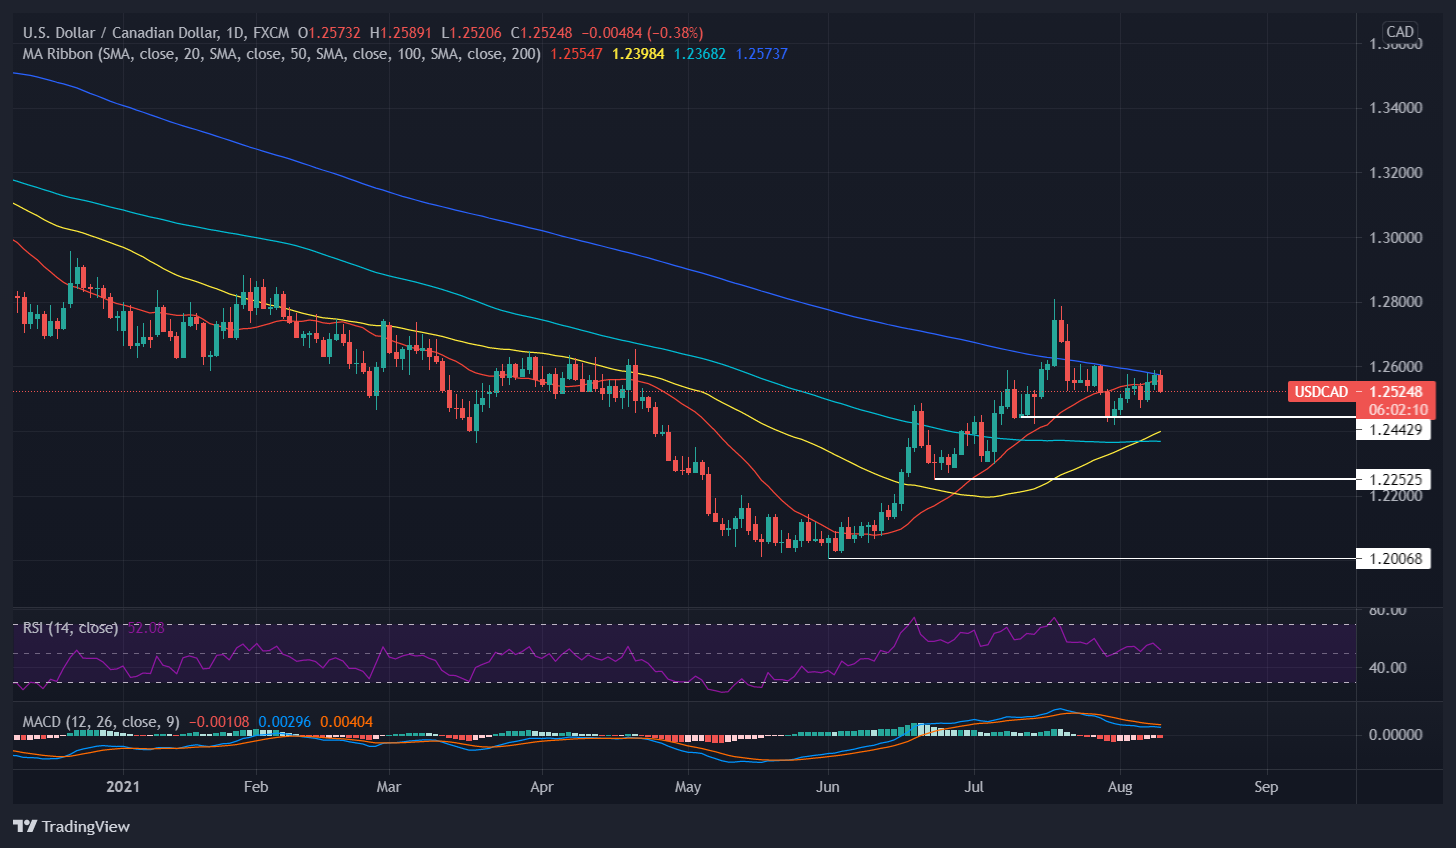Click the 1.28000 price axis label

[1395, 302]
